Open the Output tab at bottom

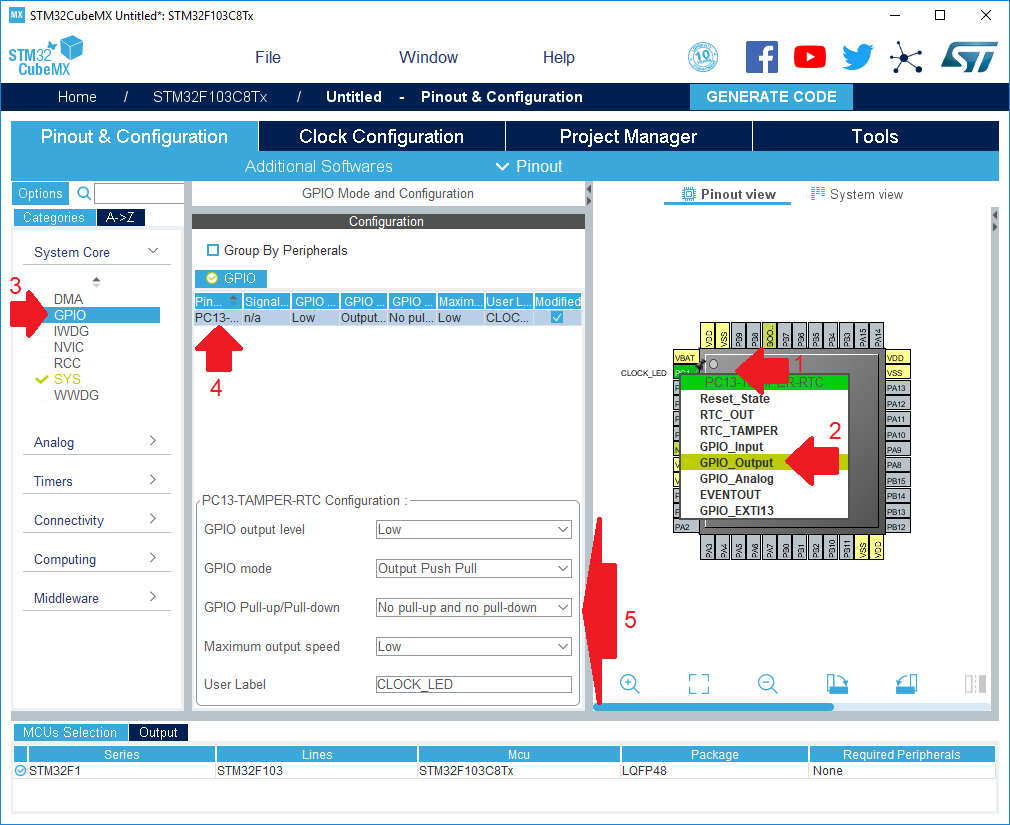(158, 732)
